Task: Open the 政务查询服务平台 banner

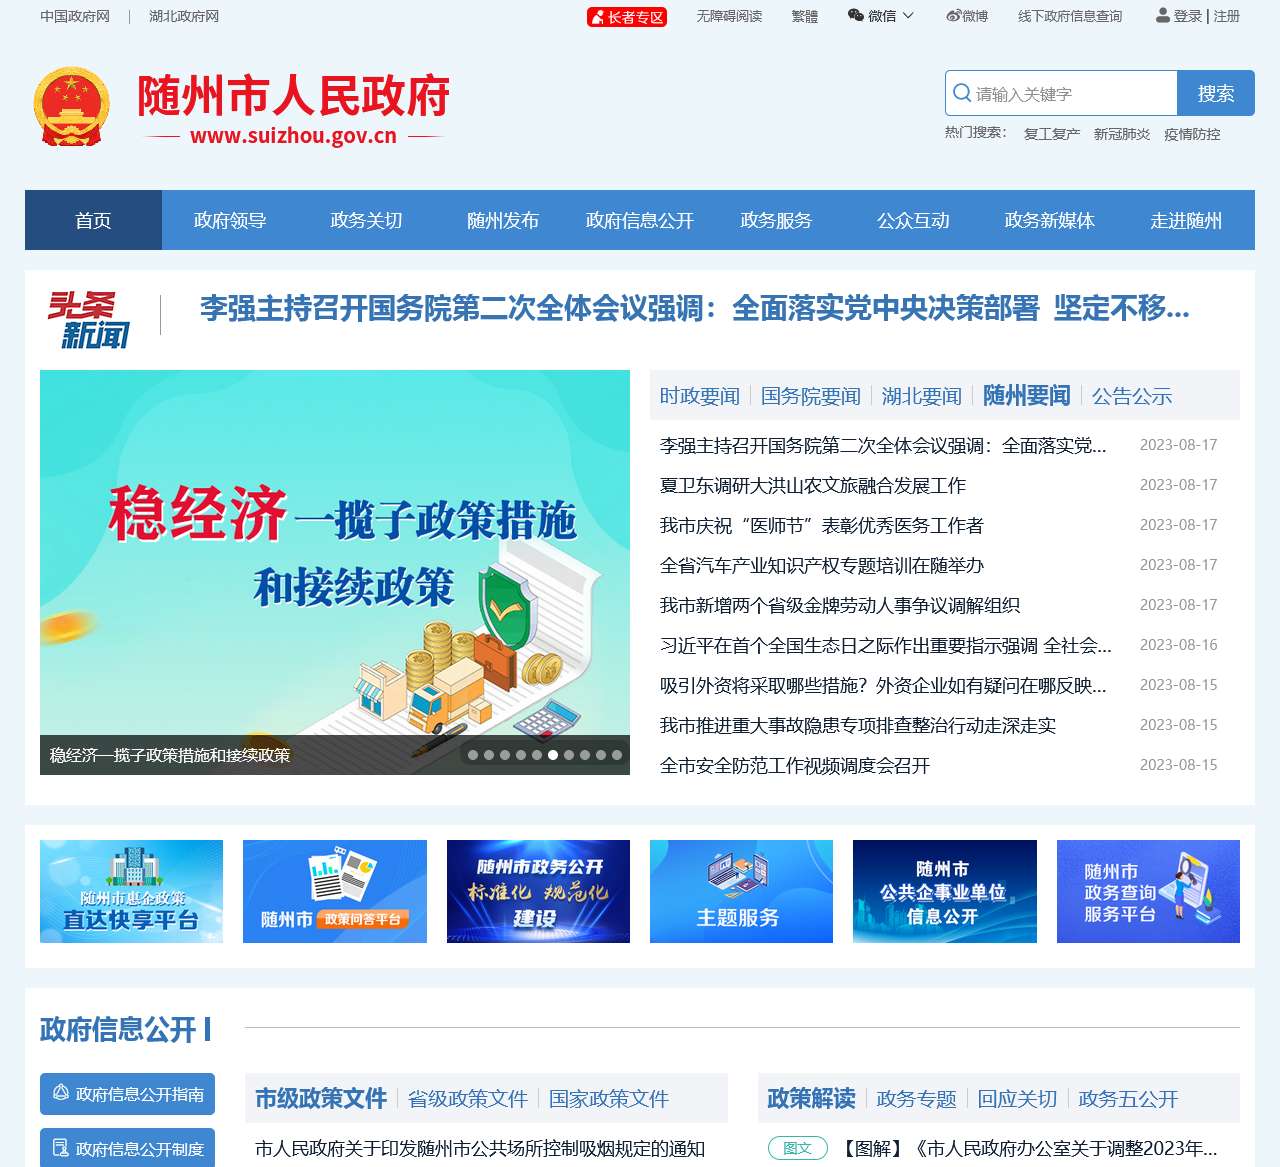Action: click(1148, 891)
